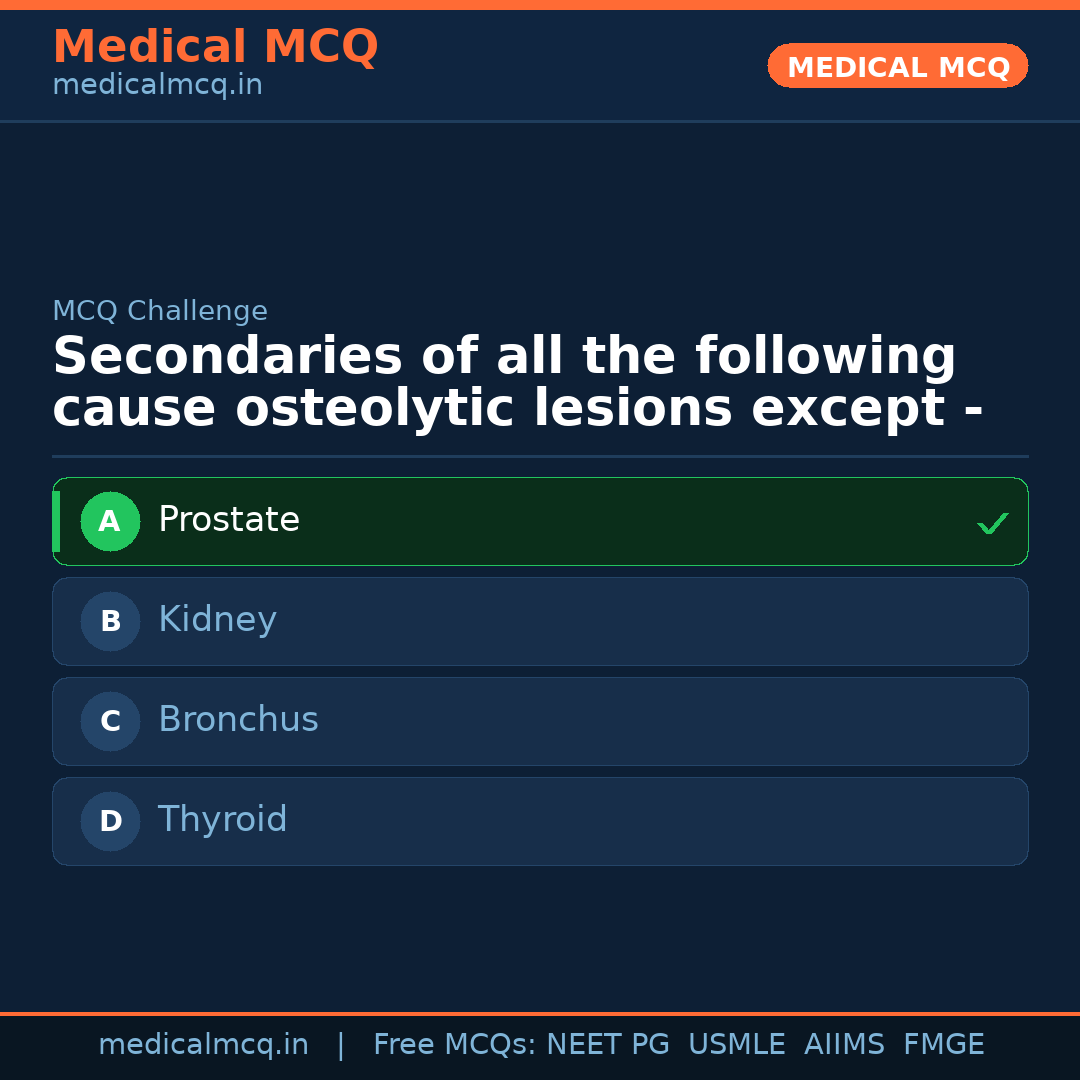Click the AIIMS footer label

[845, 1043]
